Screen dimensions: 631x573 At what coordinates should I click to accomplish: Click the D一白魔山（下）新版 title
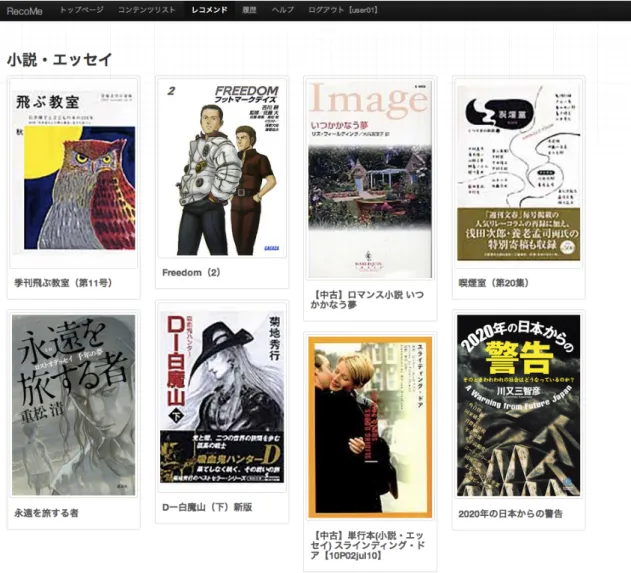[207, 507]
